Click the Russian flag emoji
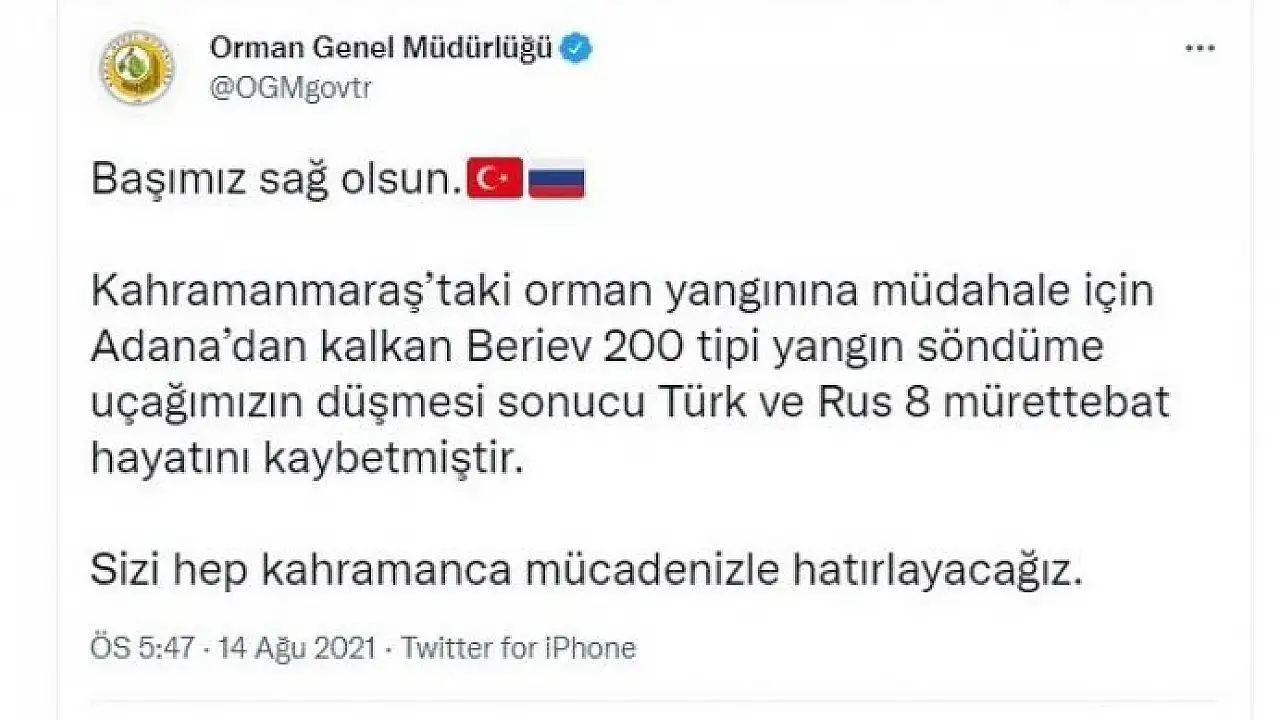This screenshot has width=1280, height=720. [557, 180]
